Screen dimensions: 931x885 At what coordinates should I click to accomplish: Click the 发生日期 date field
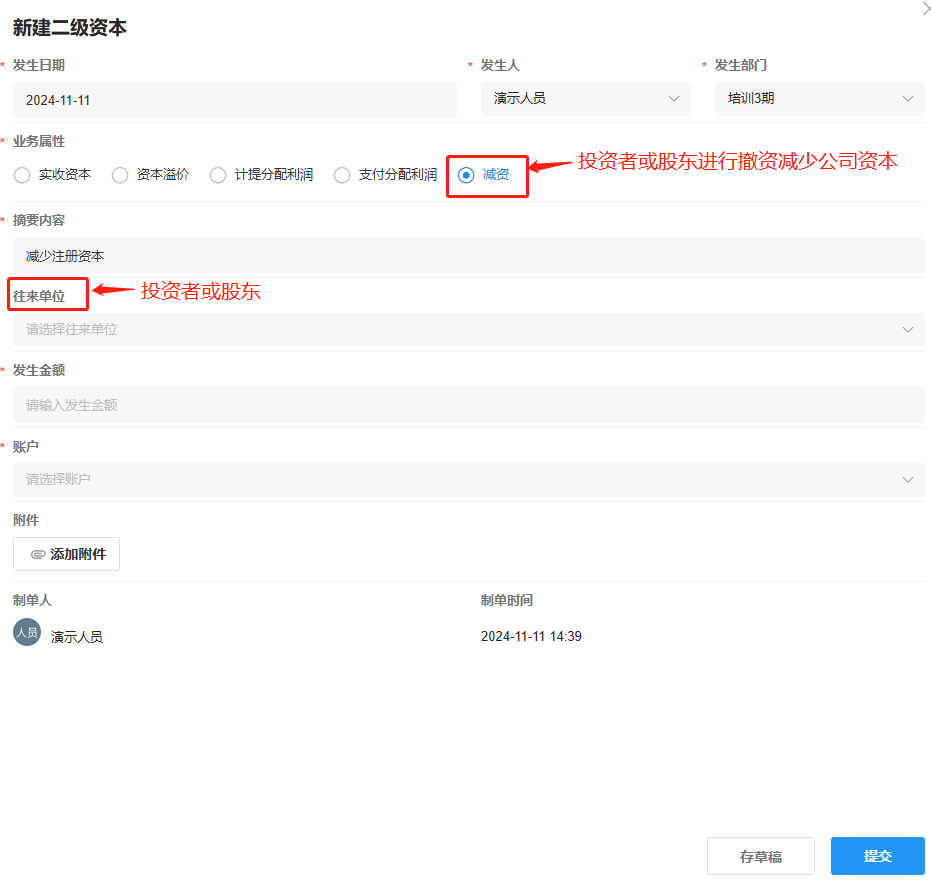pyautogui.click(x=234, y=100)
